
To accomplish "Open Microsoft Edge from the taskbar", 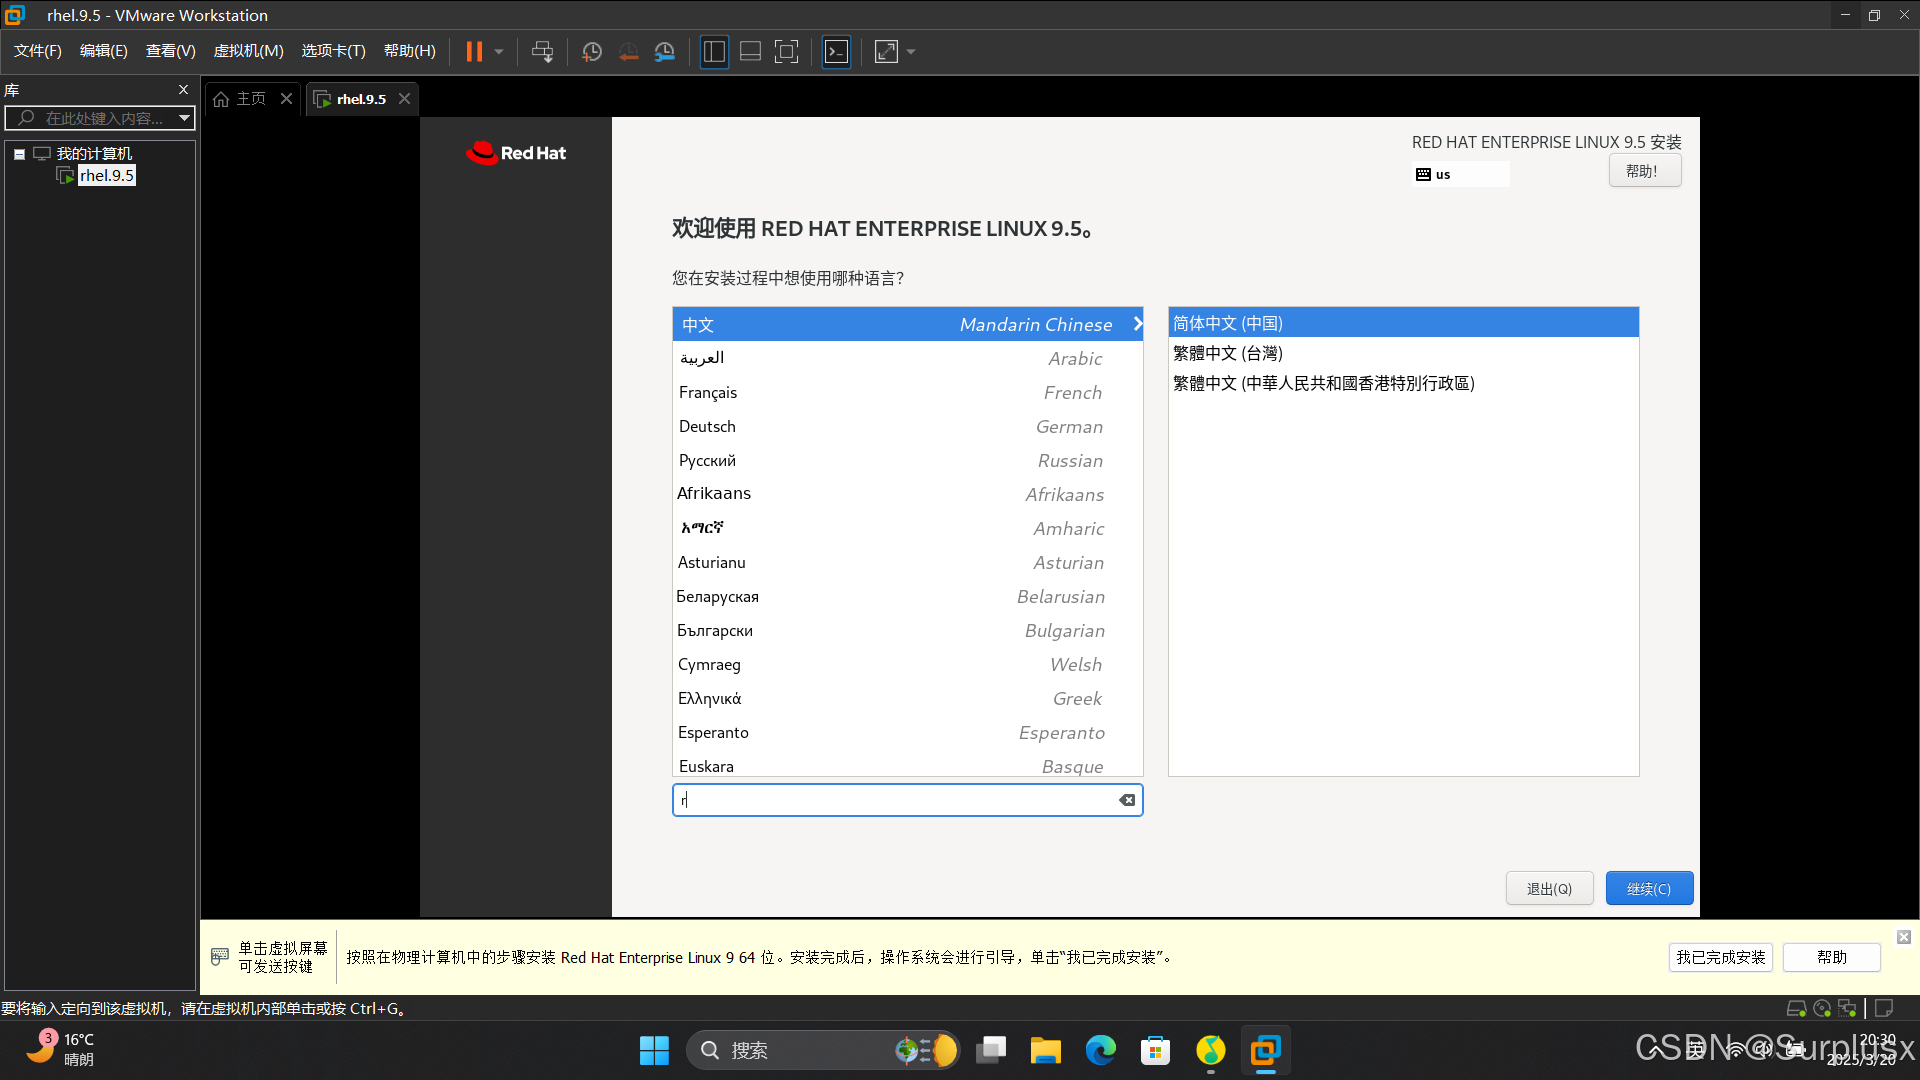I will click(1100, 1050).
